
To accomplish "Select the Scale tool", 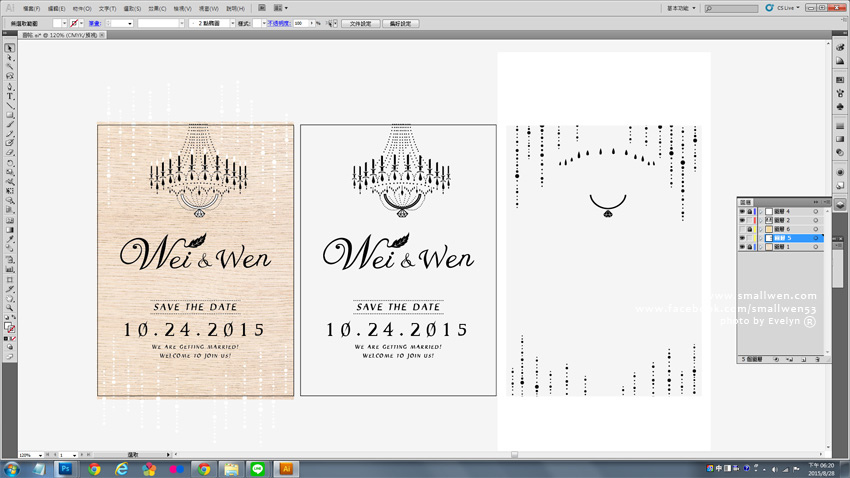I will point(10,172).
